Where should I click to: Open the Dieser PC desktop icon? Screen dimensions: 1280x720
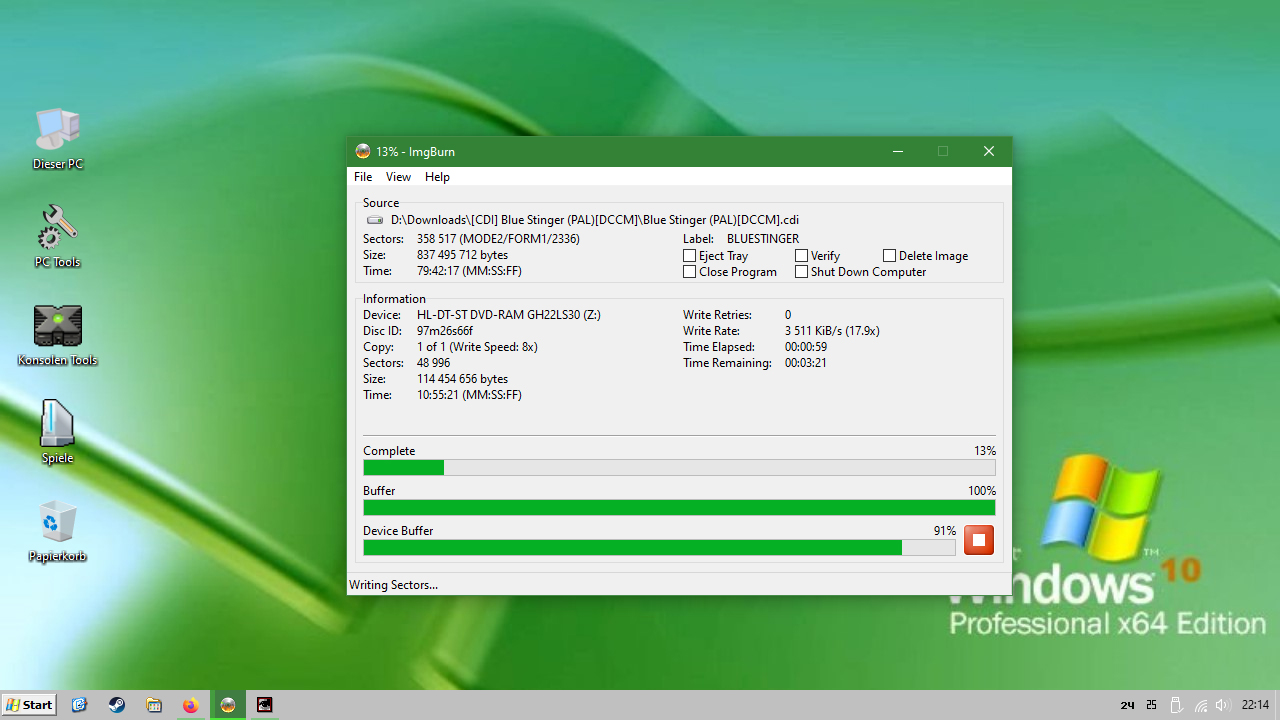[x=58, y=138]
